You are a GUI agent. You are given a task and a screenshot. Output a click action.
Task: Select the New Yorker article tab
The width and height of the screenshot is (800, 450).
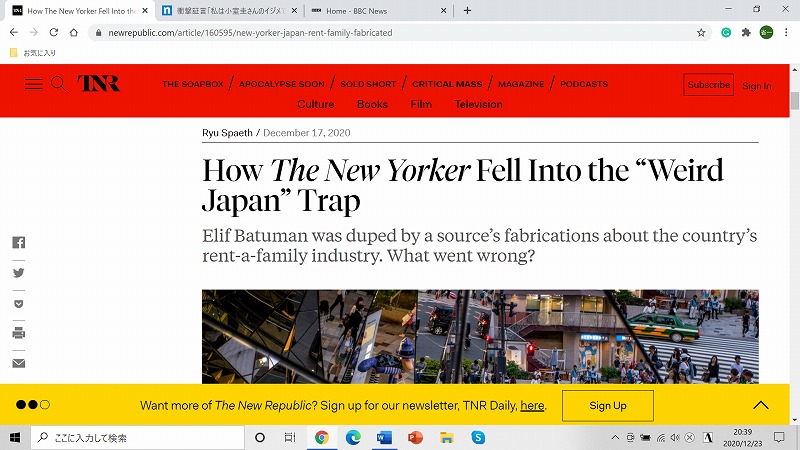coord(82,11)
